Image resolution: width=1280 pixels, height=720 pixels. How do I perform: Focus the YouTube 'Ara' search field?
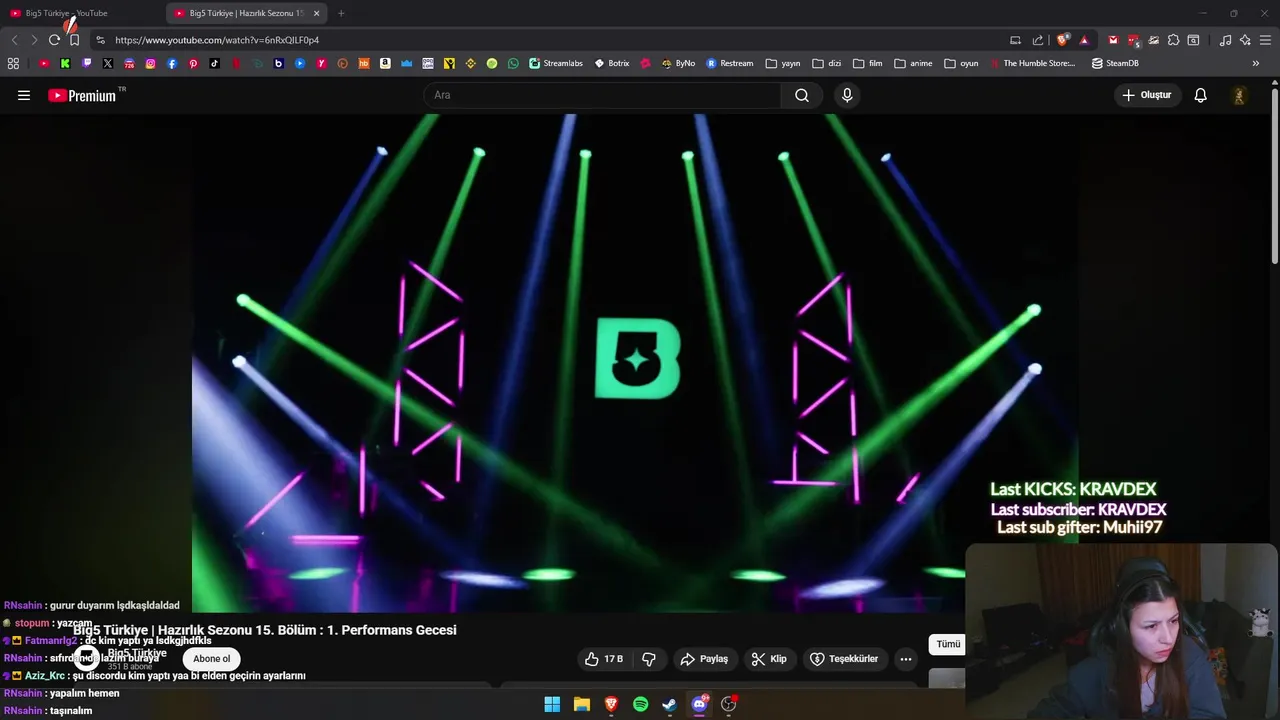pos(603,95)
